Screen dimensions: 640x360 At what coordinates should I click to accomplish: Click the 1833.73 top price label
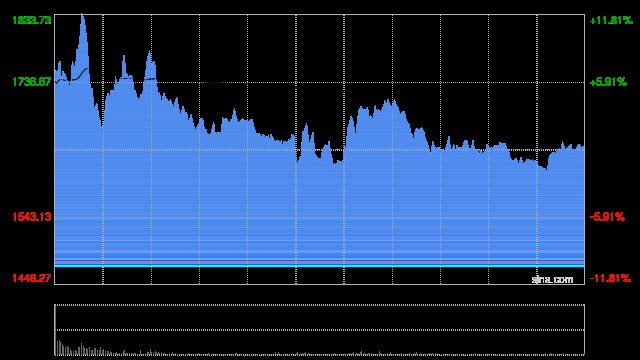pyautogui.click(x=32, y=20)
